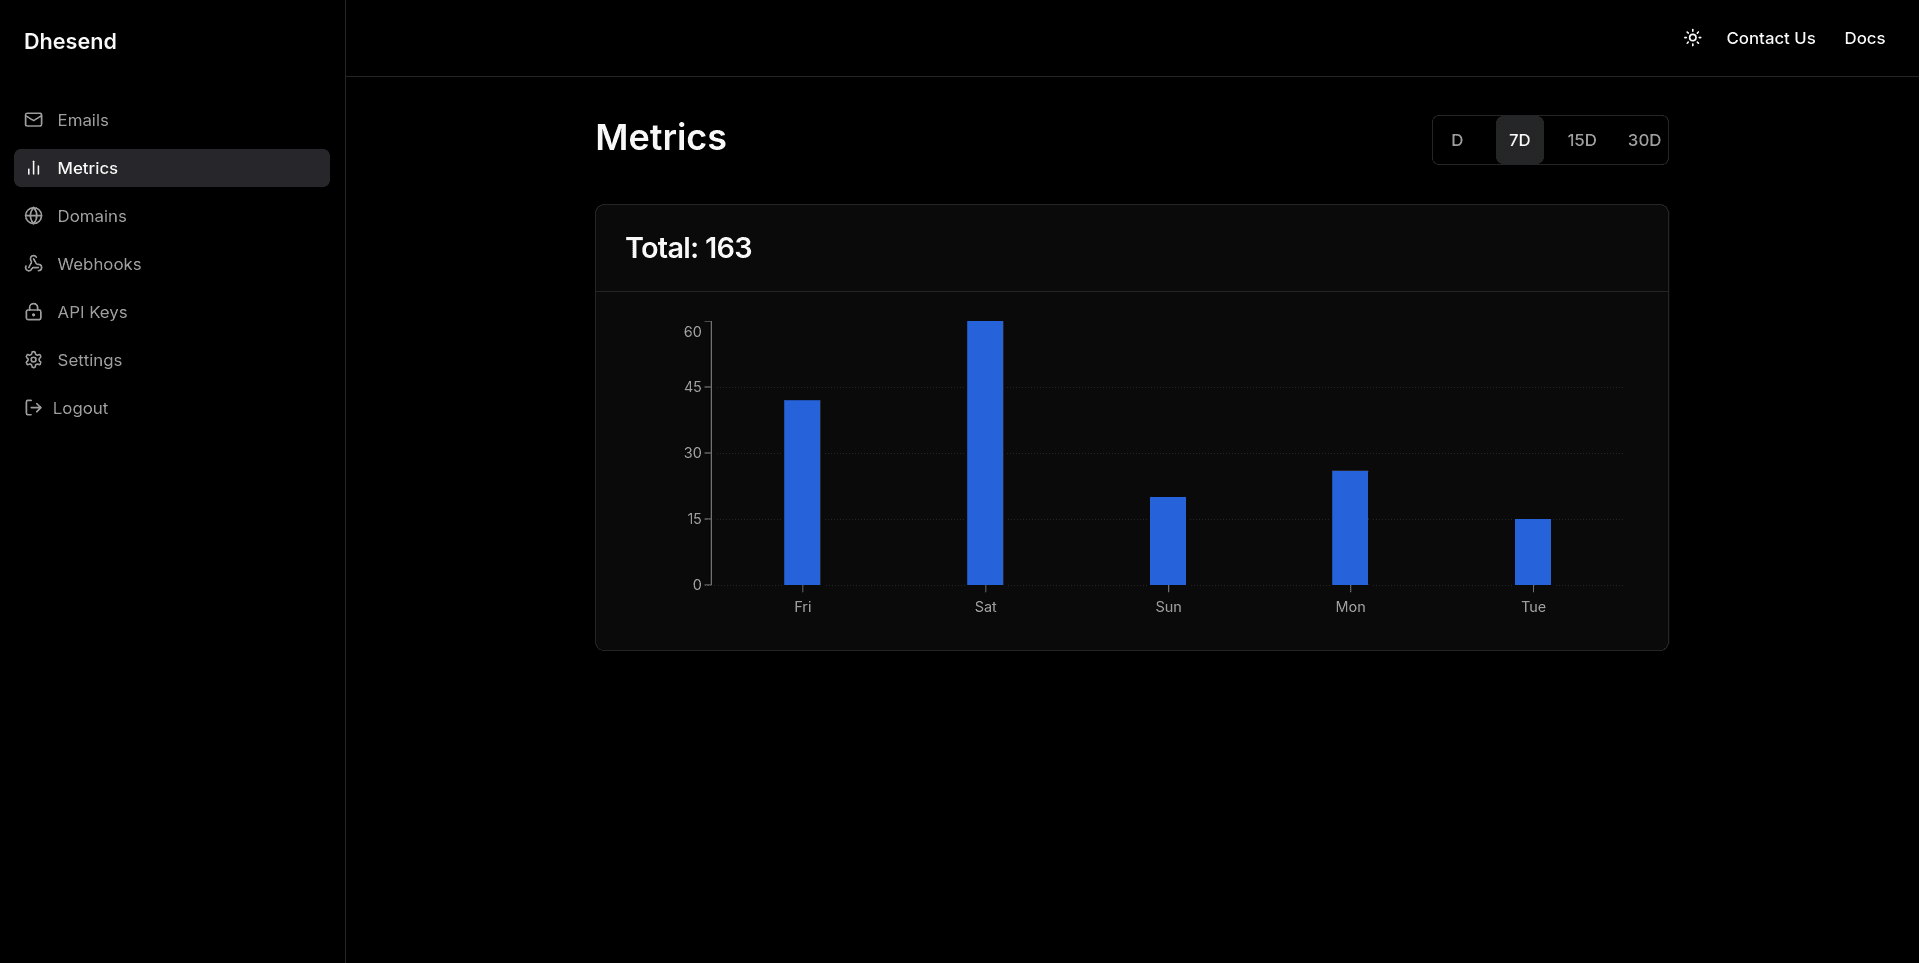The height and width of the screenshot is (963, 1920).
Task: Click the Domains globe icon
Action: [x=34, y=216]
